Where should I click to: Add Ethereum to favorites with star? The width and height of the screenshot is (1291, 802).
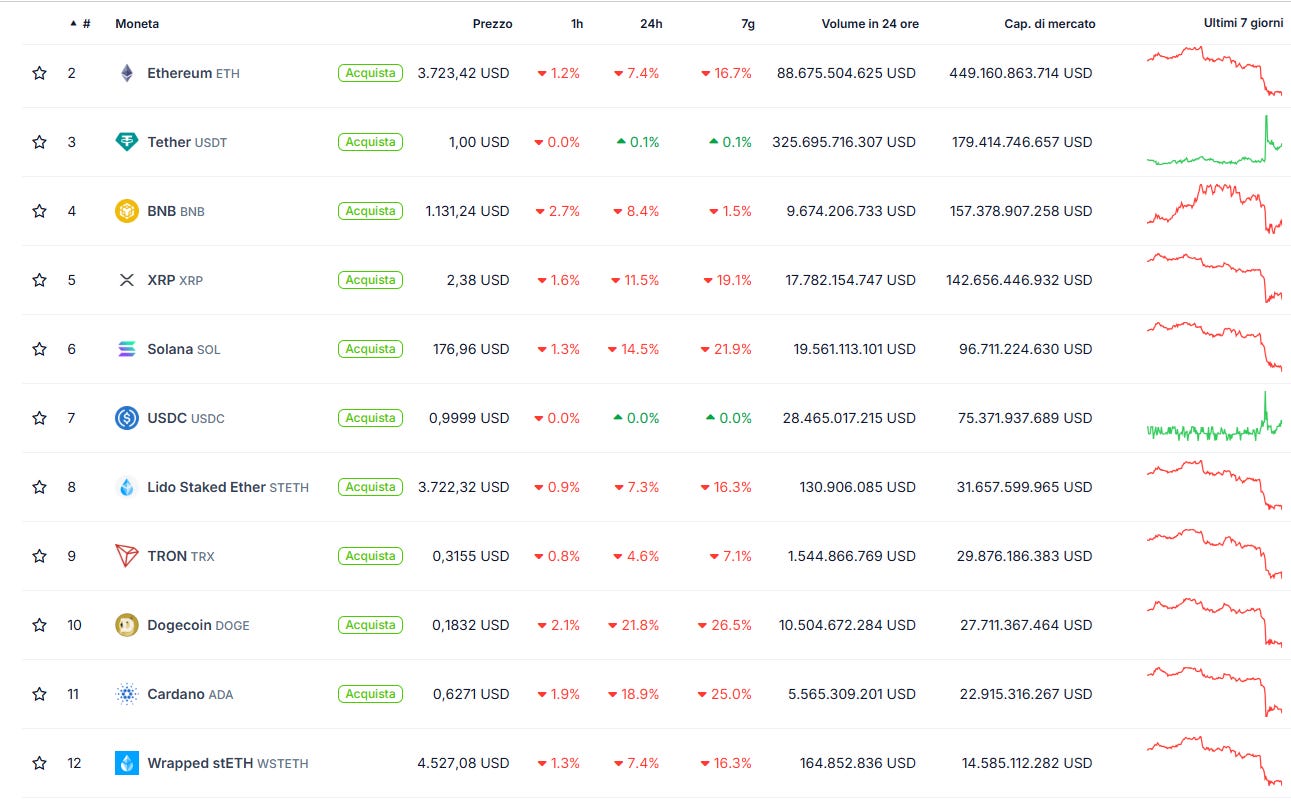pos(39,73)
